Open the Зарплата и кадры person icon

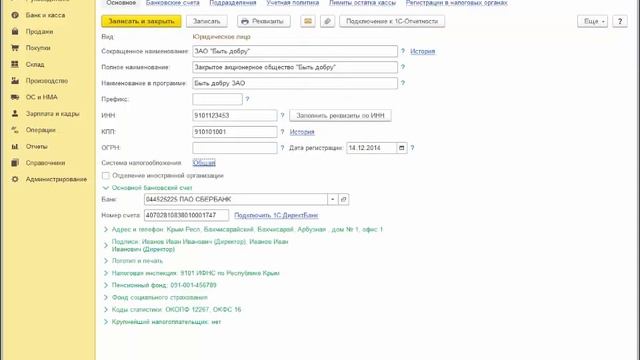tap(15, 113)
